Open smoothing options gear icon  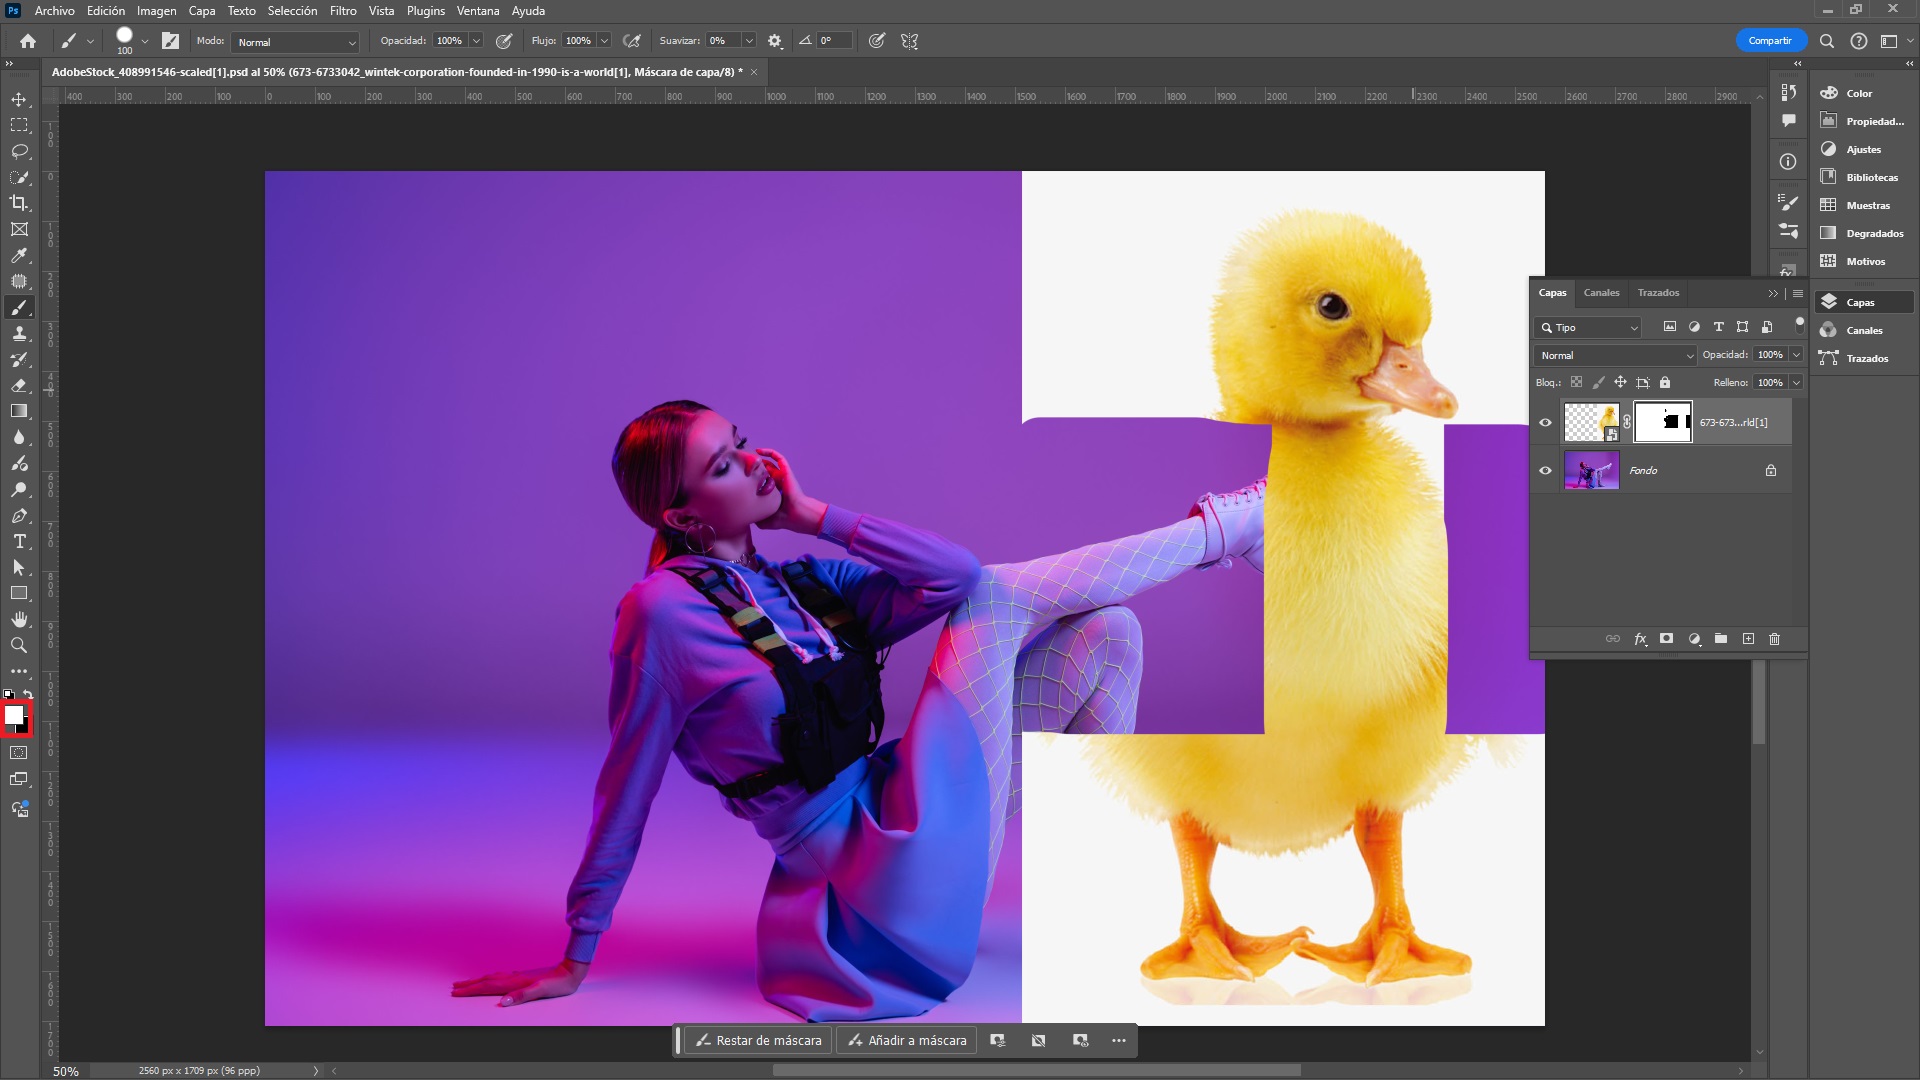tap(775, 41)
